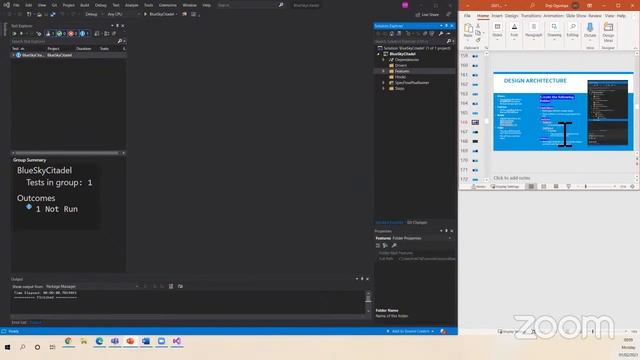Open PowerPoint from the Windows taskbar
This screenshot has width=640, height=360.
pos(130,341)
